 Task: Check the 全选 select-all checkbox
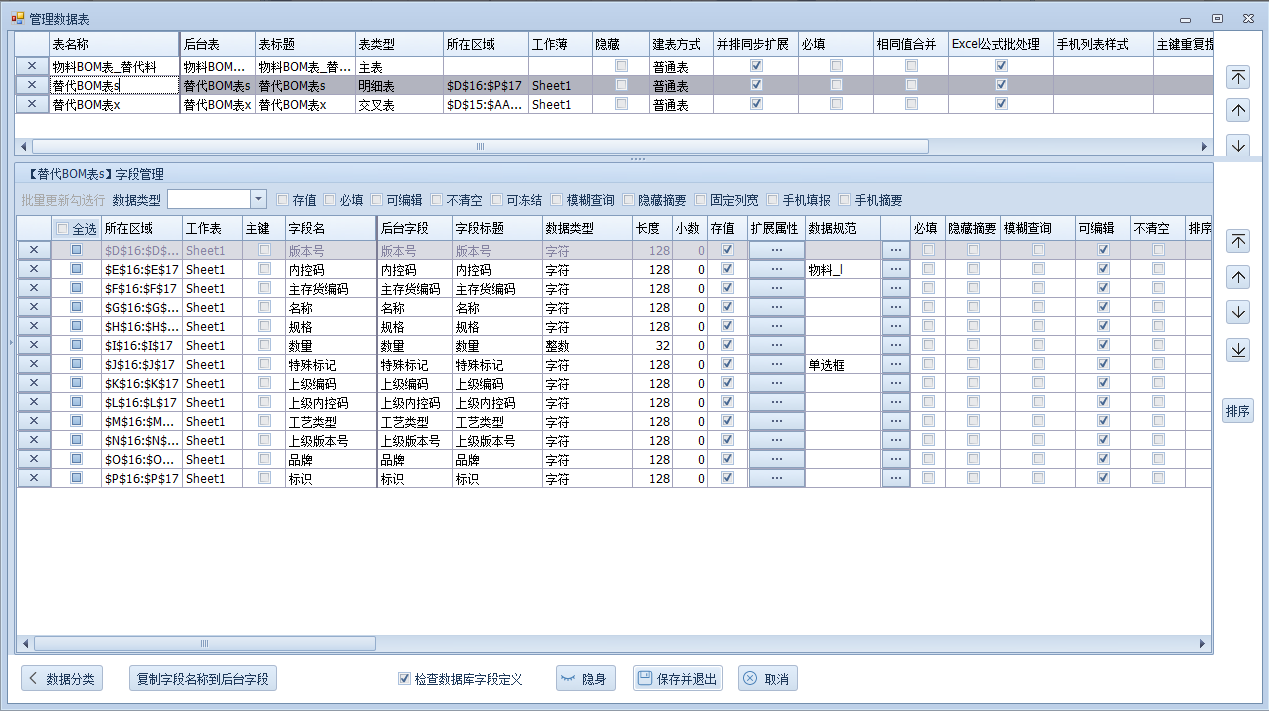(x=63, y=229)
